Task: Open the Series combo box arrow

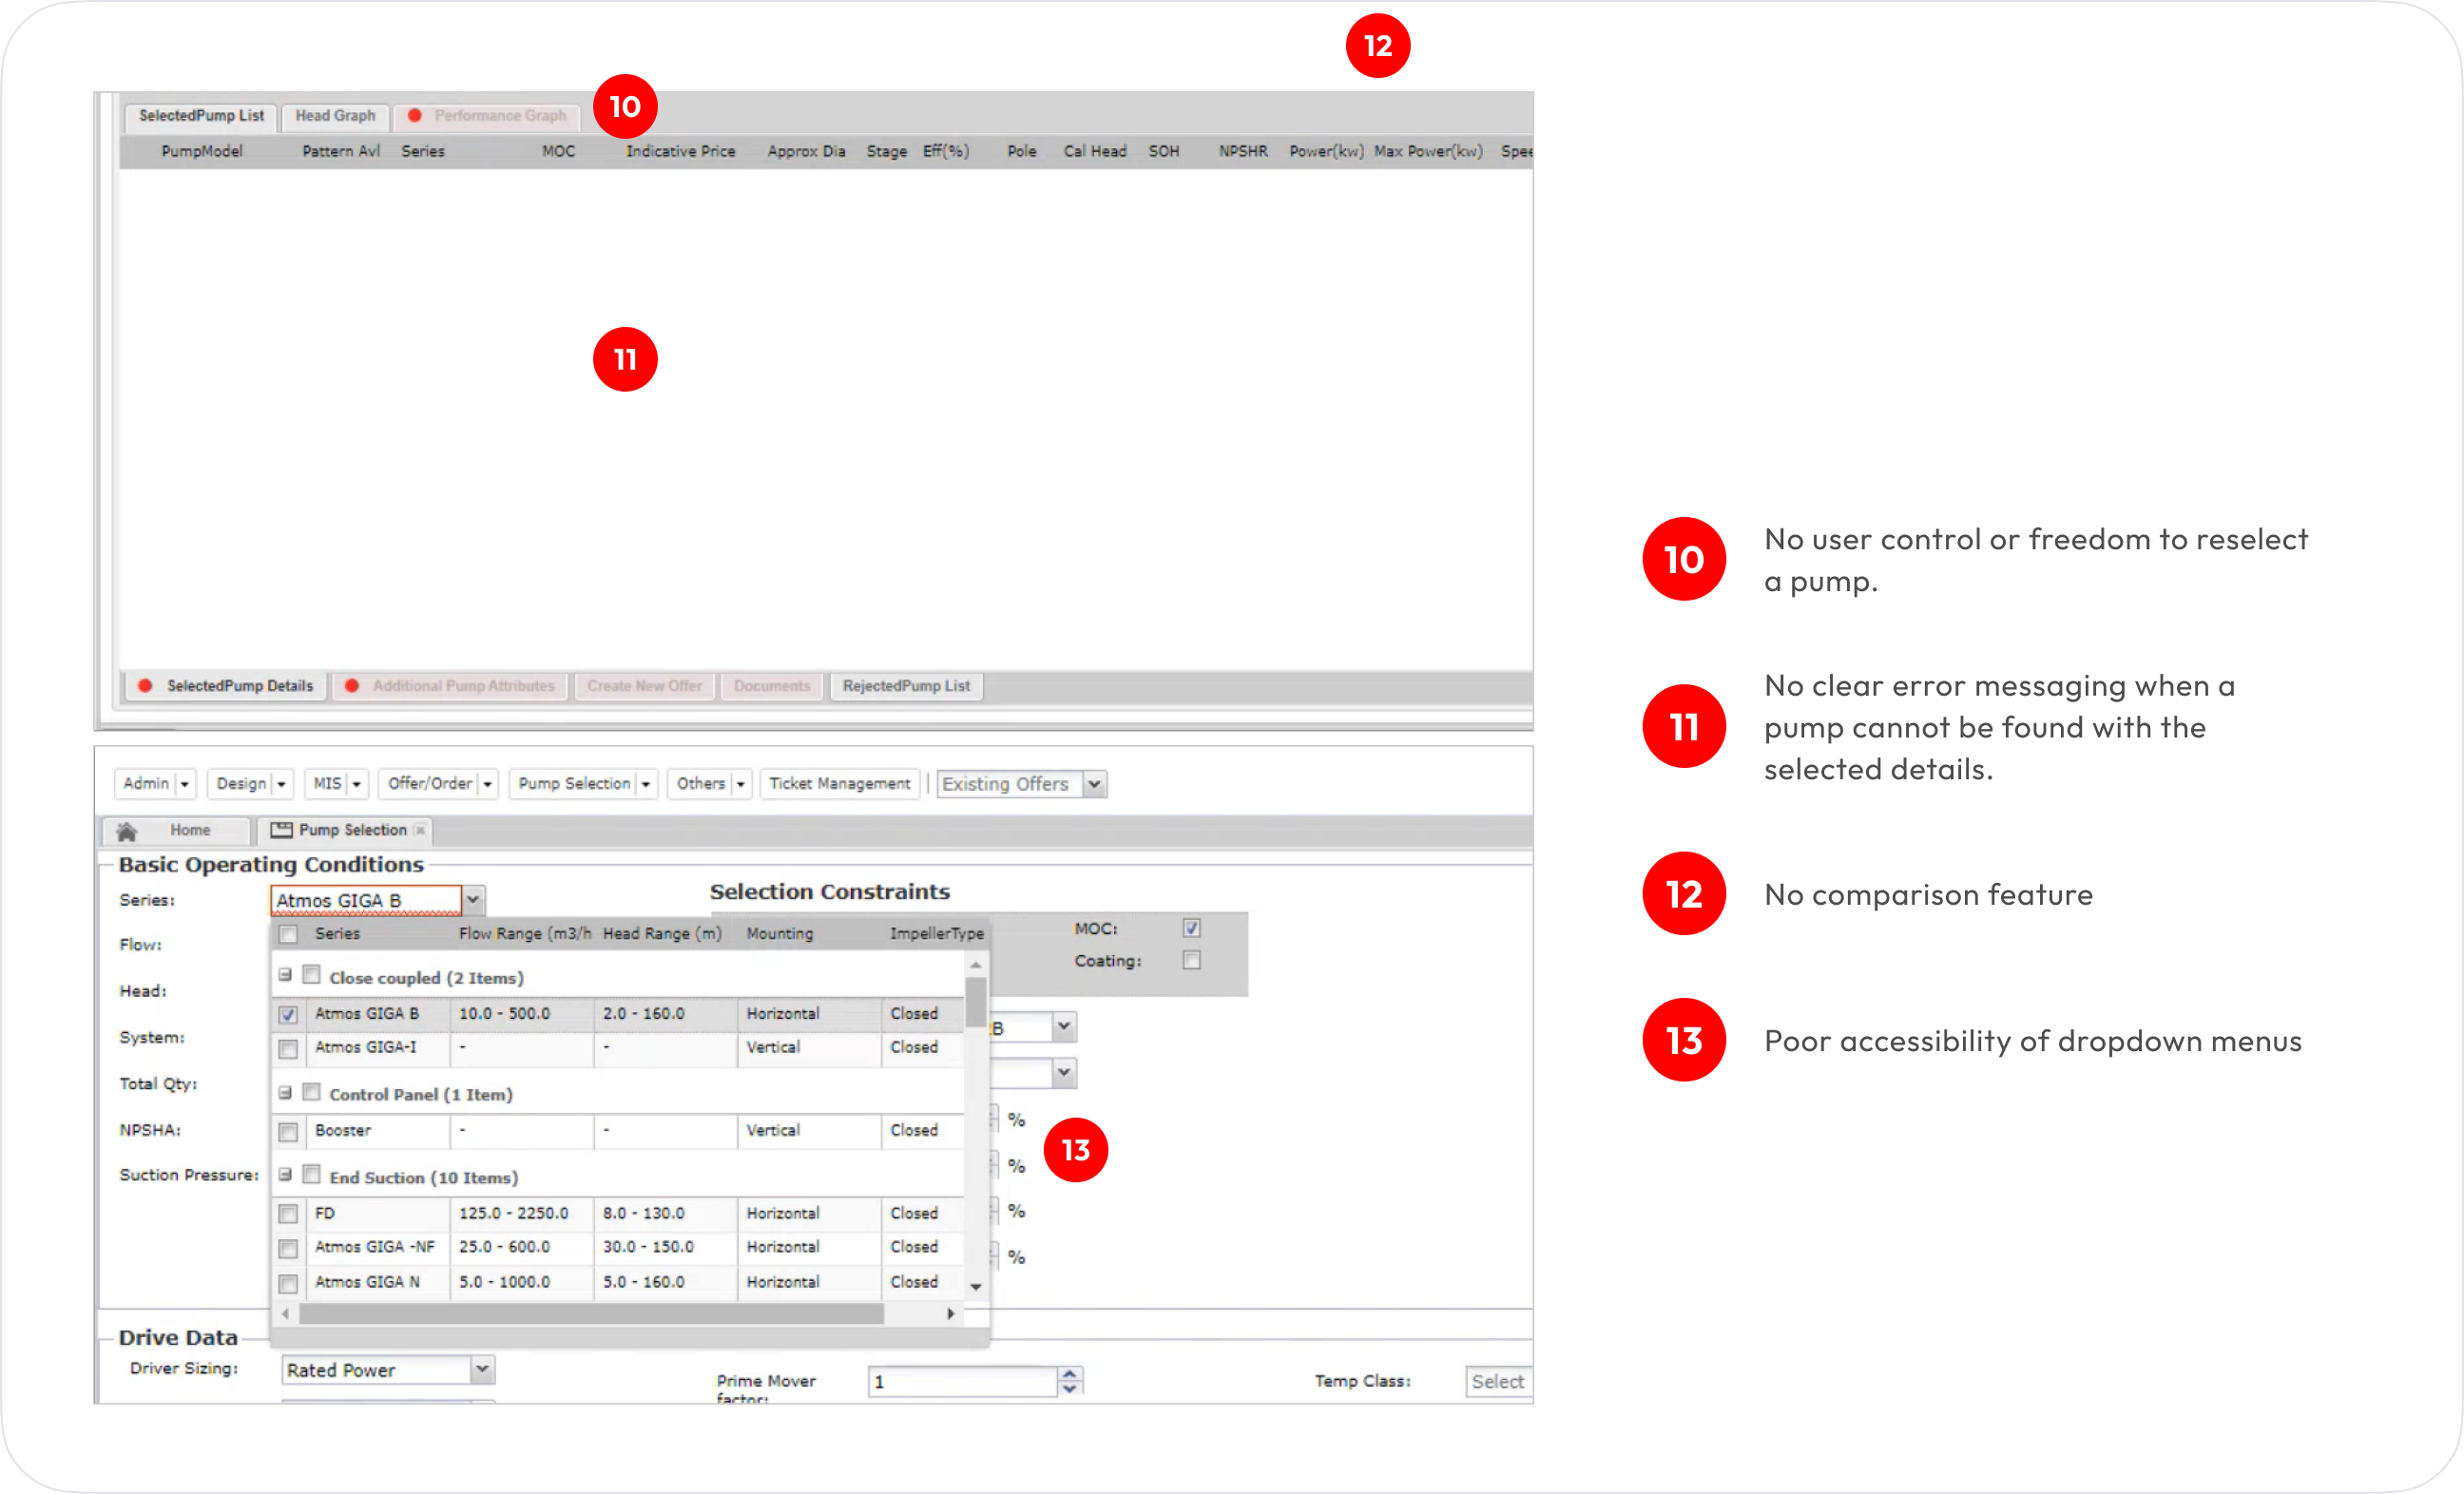Action: click(473, 900)
